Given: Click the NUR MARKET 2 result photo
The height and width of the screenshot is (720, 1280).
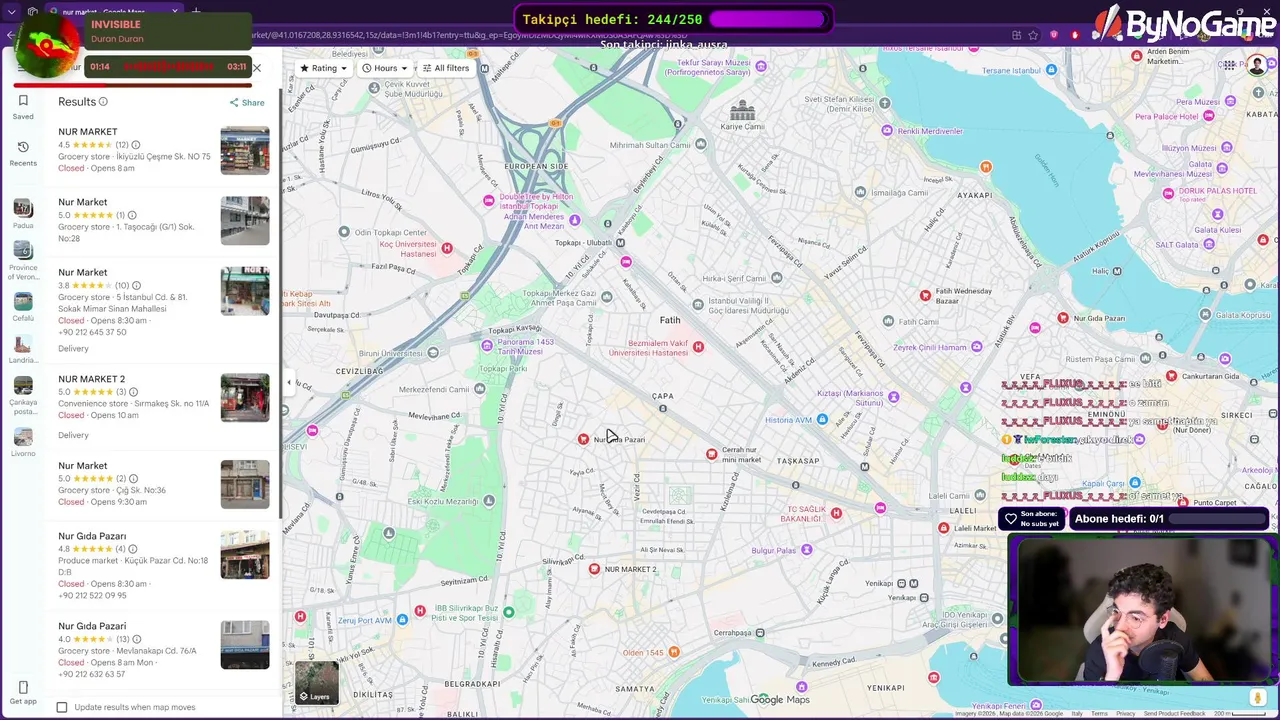Looking at the screenshot, I should coord(245,397).
